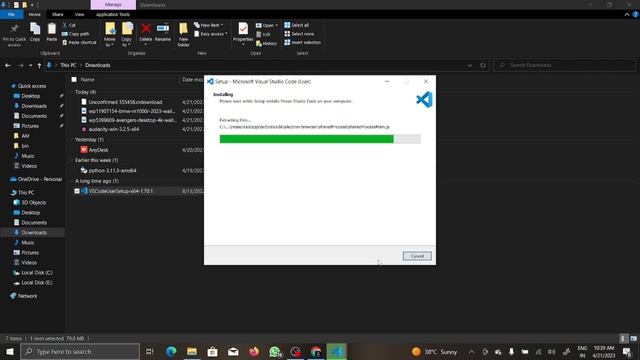Click the Windows Start button
The image size is (640, 360).
(x=10, y=351)
